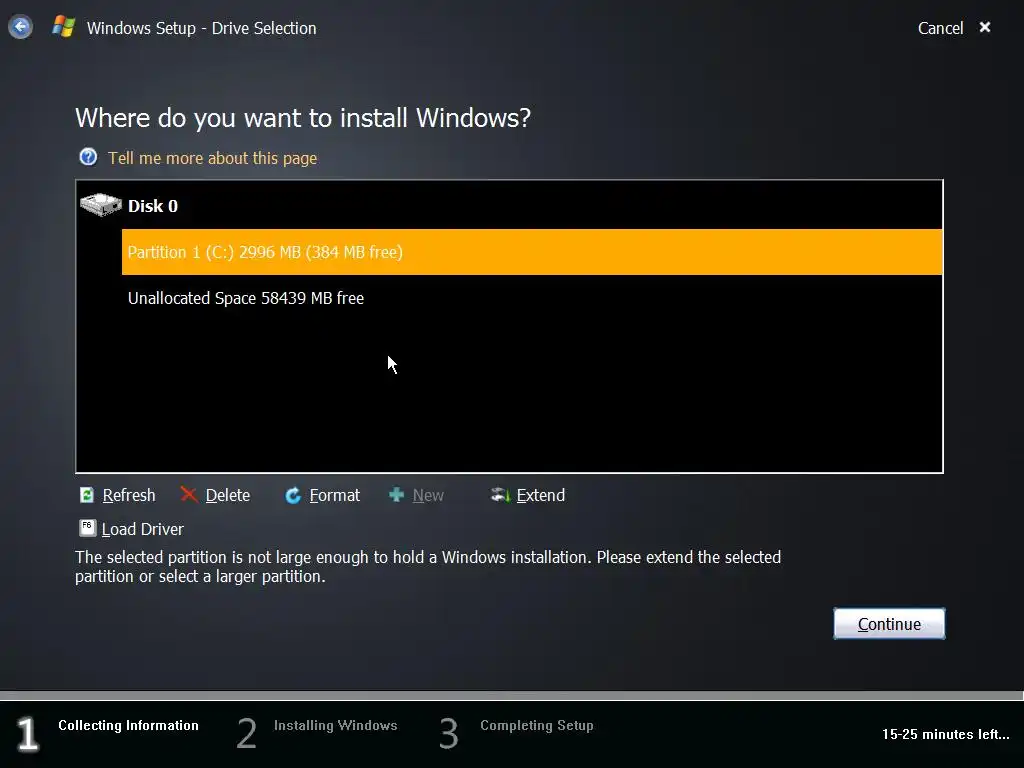Click the Where do you want to install heading

coord(303,118)
